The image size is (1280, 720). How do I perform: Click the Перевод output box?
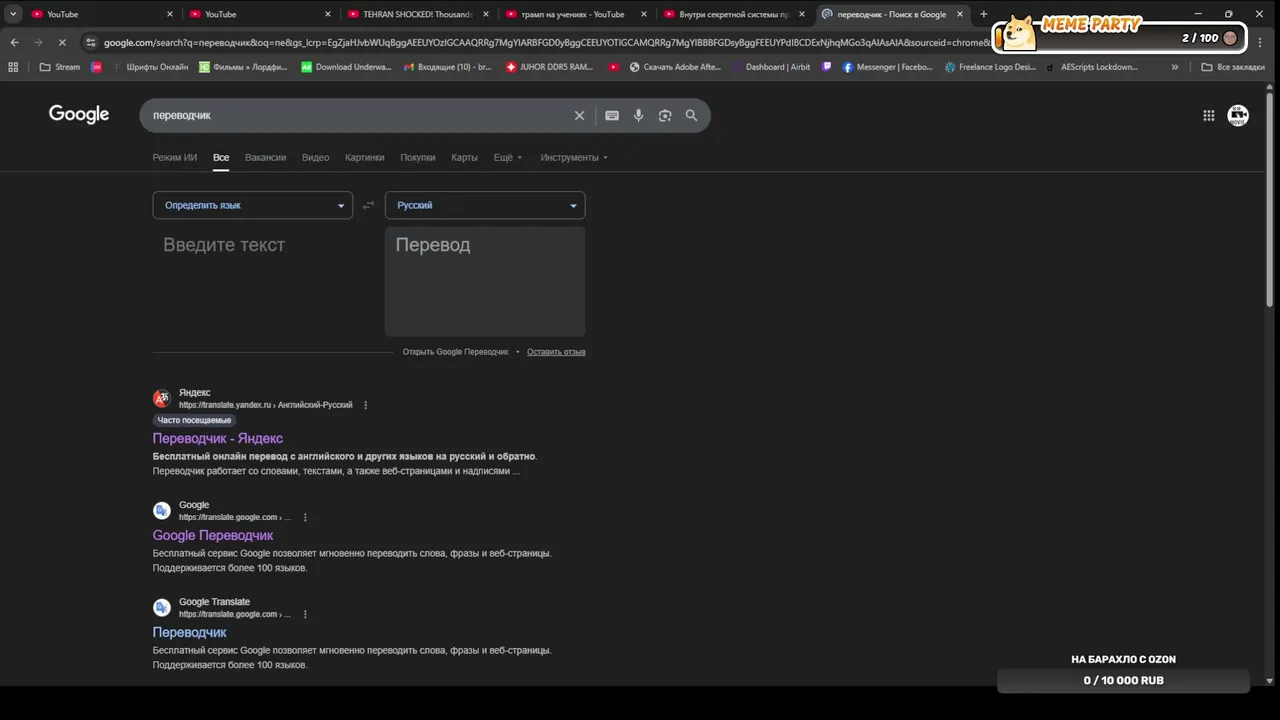coord(485,282)
